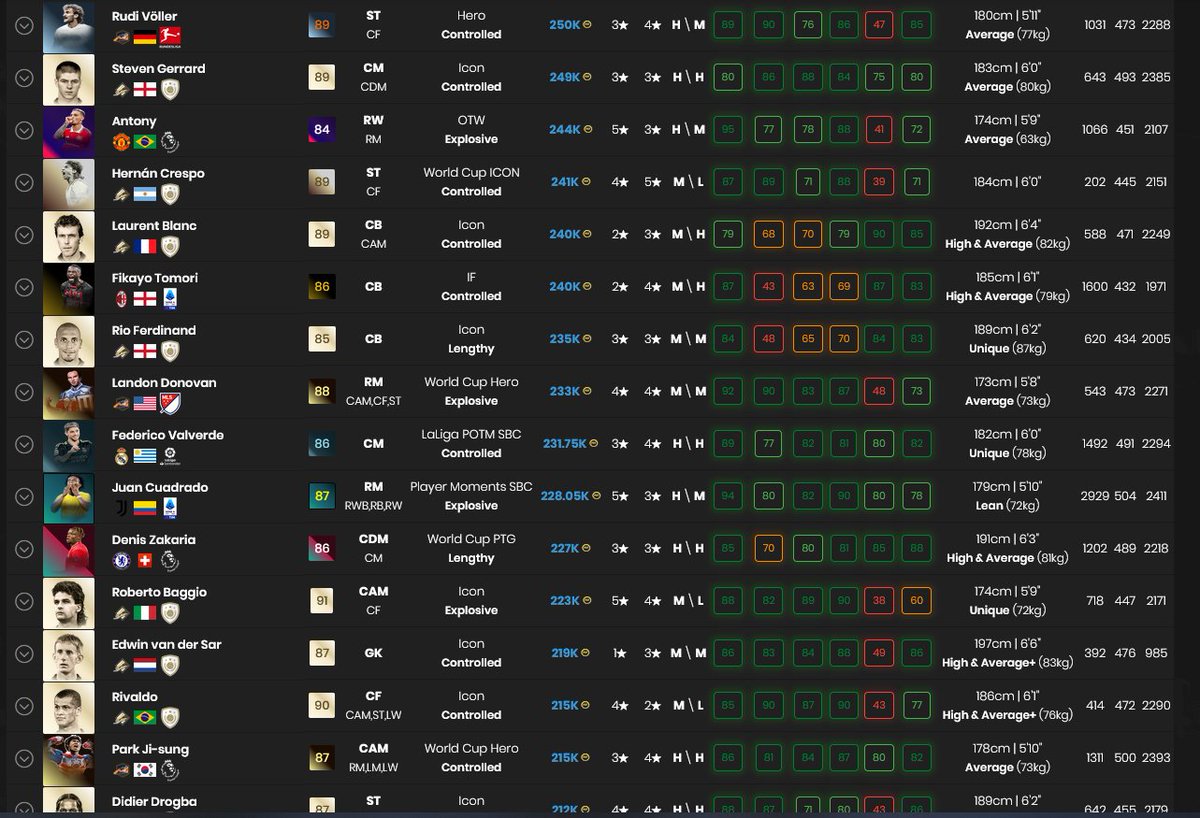Select the Chelsea badge under Denis Zakaria
The width and height of the screenshot is (1200, 818).
[120, 560]
